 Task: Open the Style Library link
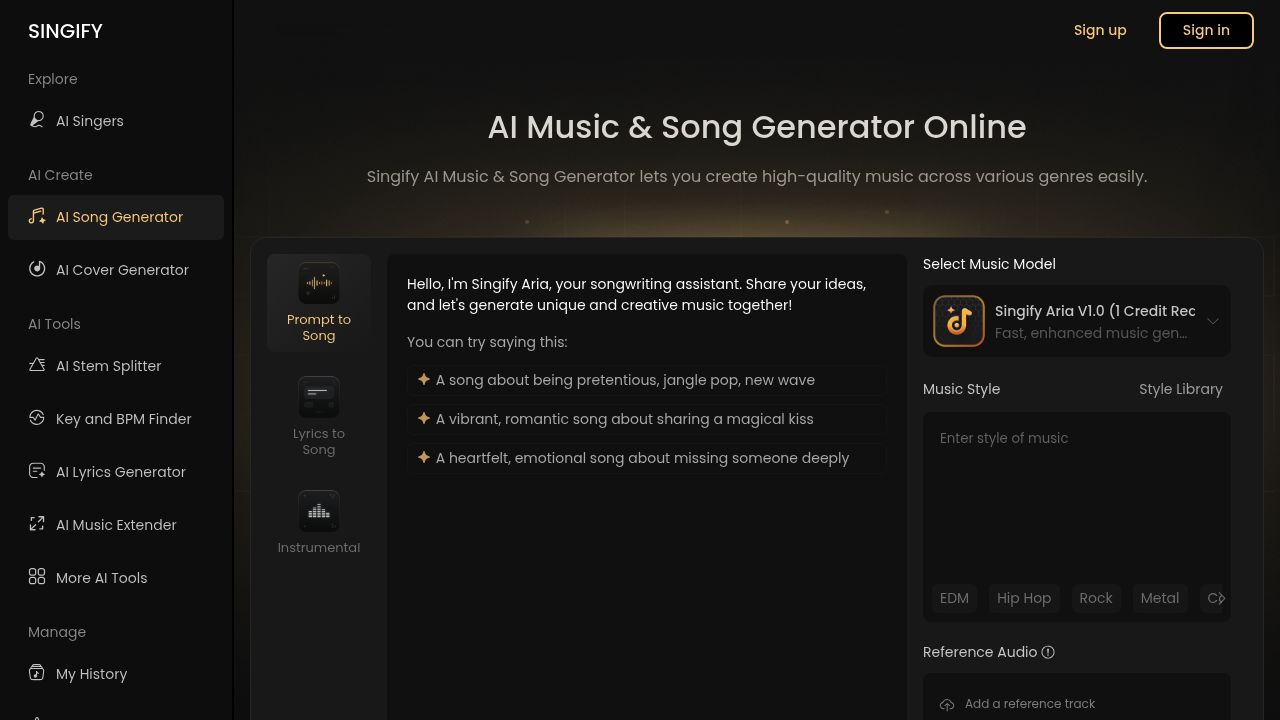(x=1180, y=389)
